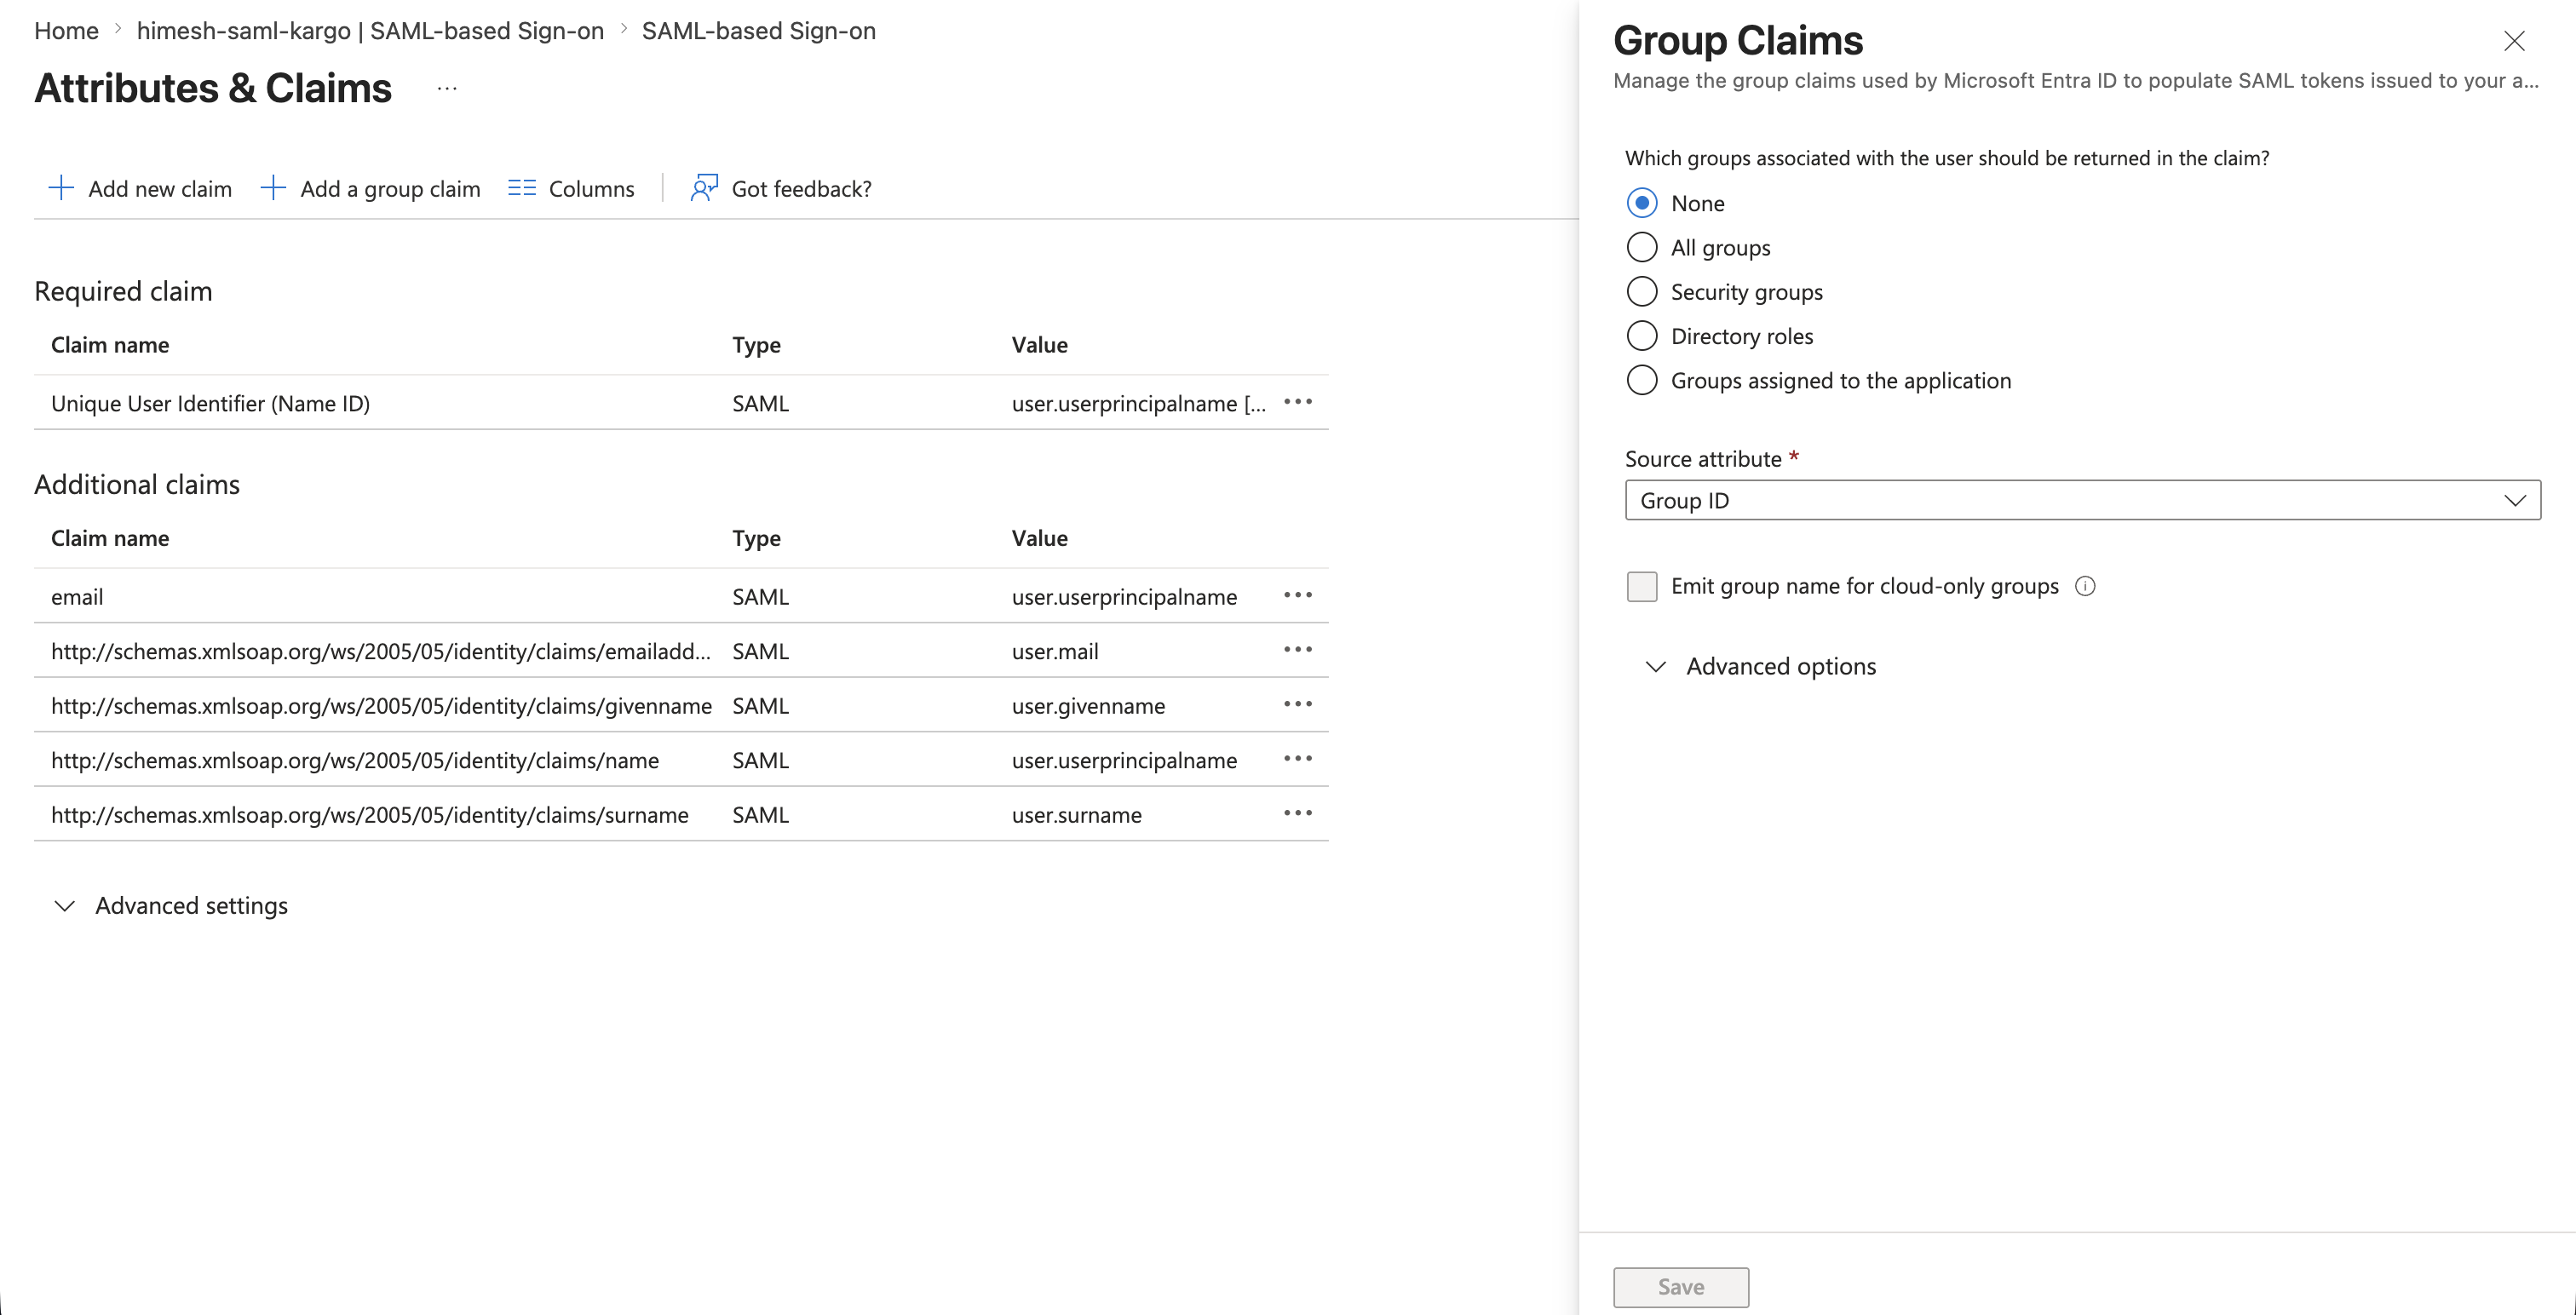Open the identity/claims/name URL row

click(681, 760)
